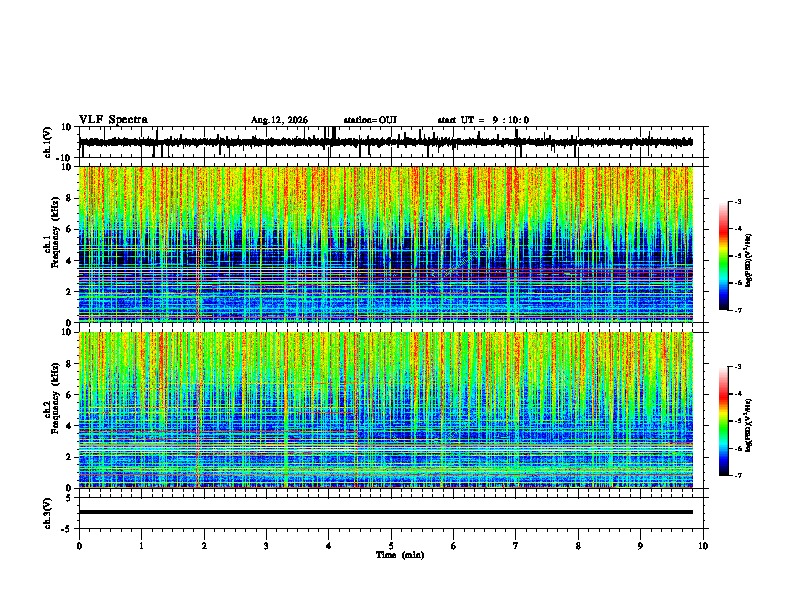This screenshot has width=792, height=612.
Task: Click the ch.1 spectrogram color bar
Action: coord(723,256)
